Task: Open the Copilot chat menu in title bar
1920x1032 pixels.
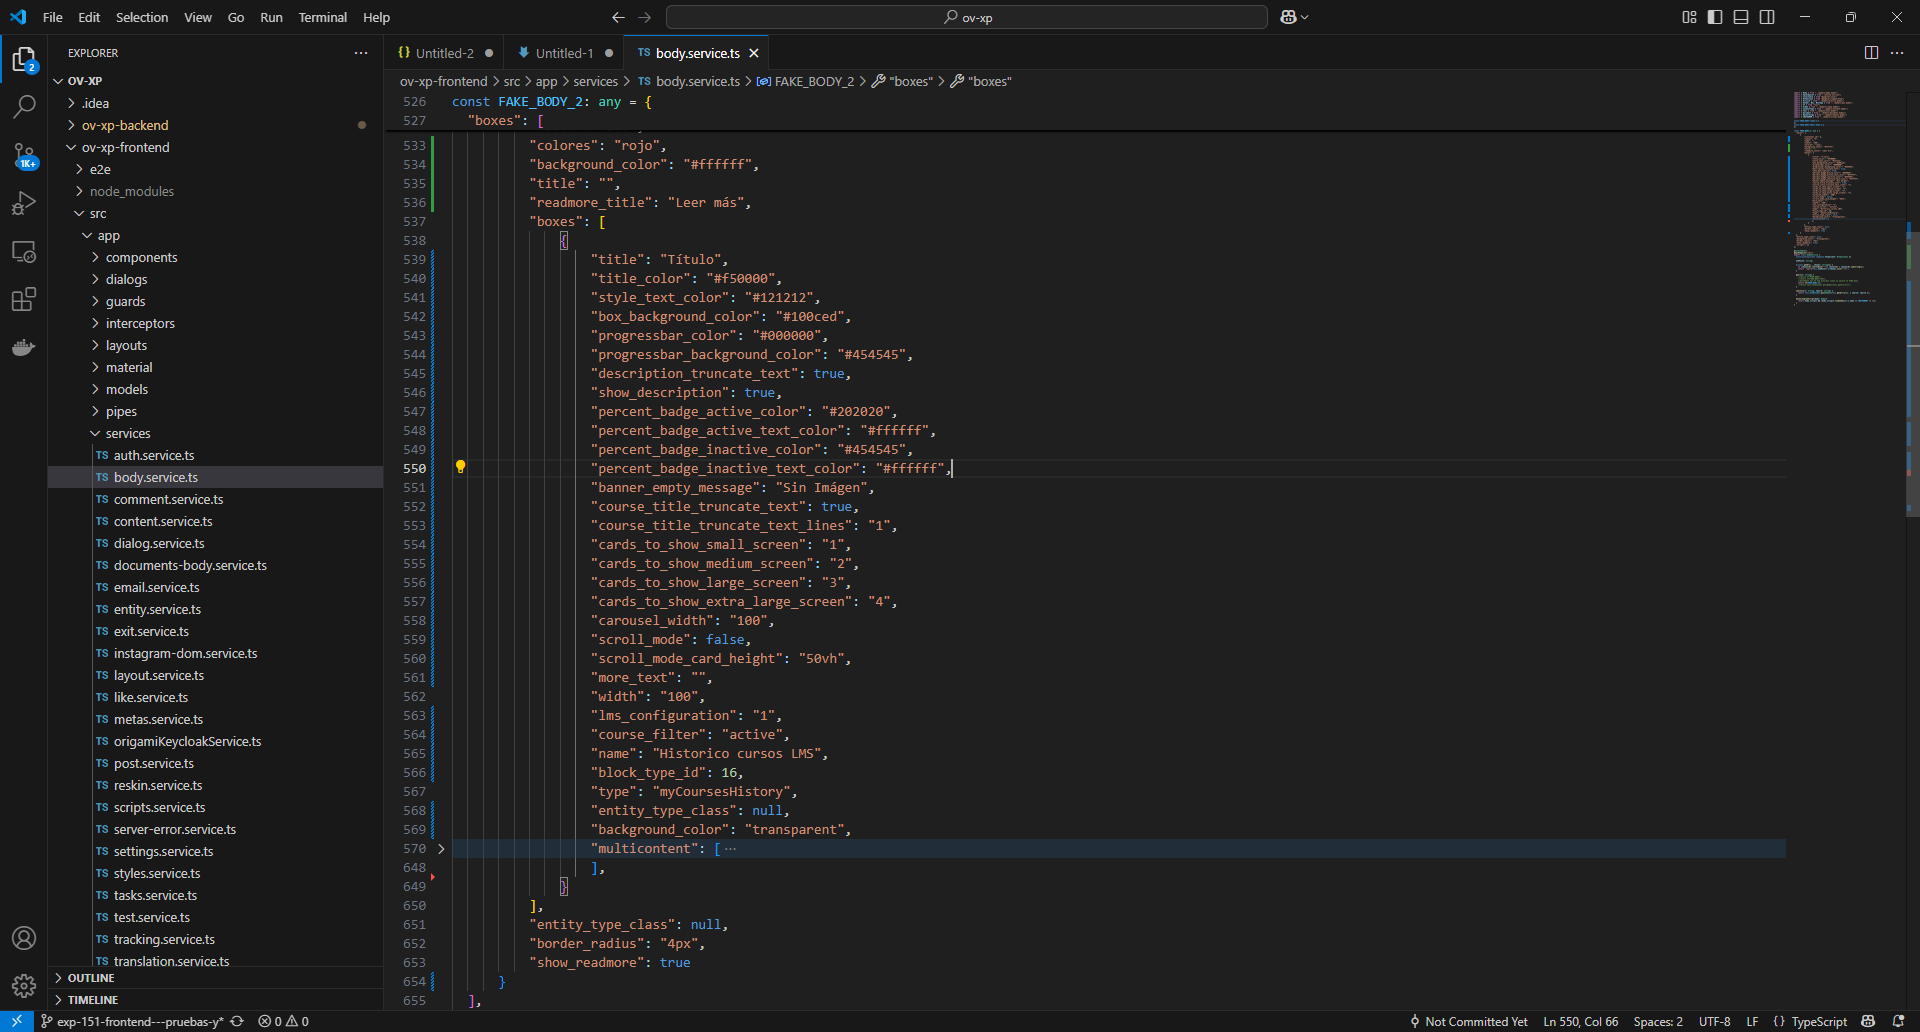Action: click(1294, 17)
